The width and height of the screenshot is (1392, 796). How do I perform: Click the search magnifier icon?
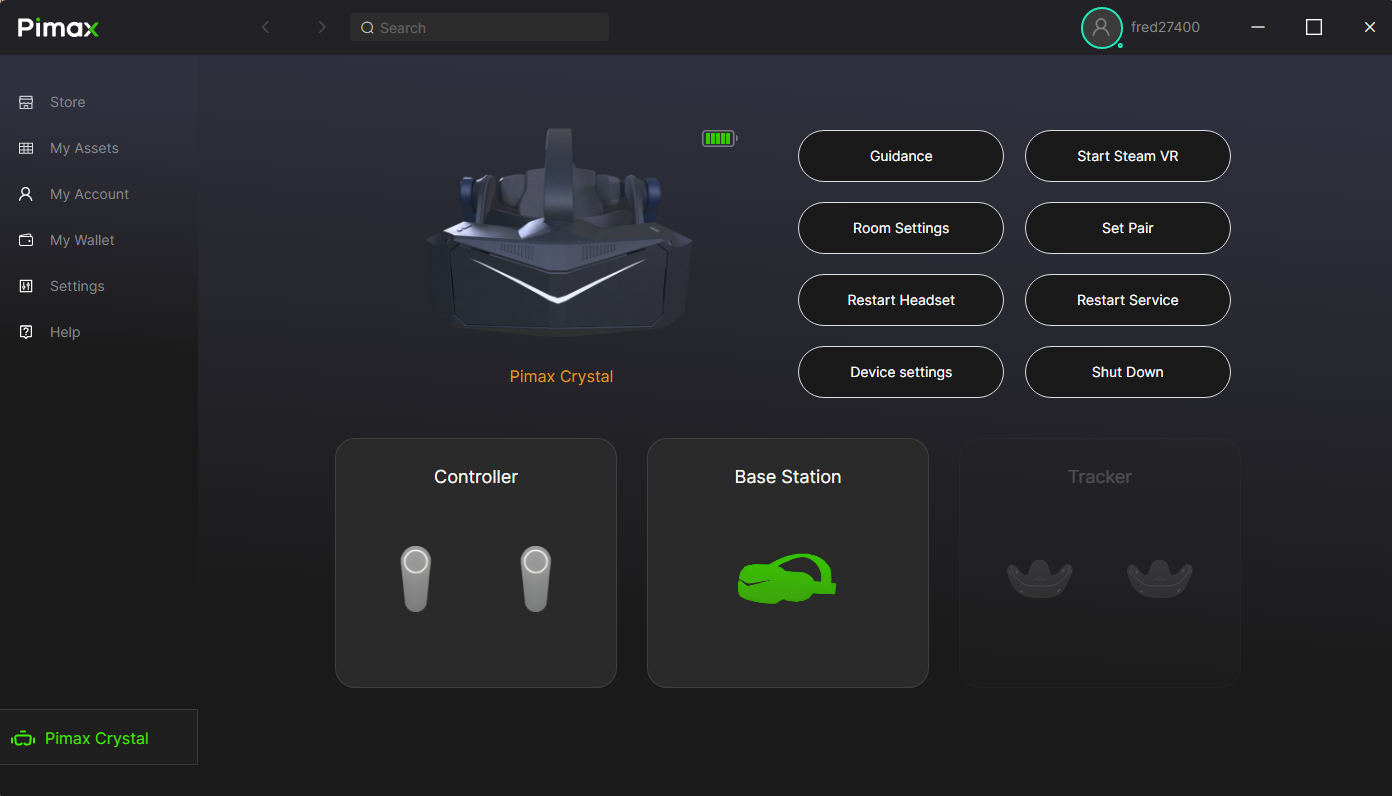coord(367,28)
